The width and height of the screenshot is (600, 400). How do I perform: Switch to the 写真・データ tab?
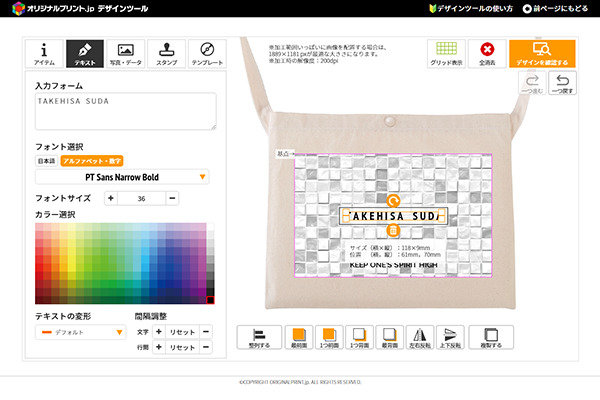tap(126, 53)
